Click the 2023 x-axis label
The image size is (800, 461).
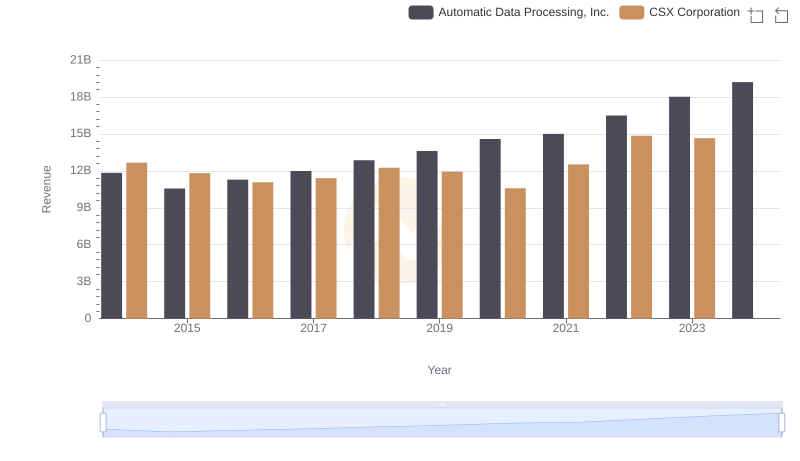692,328
